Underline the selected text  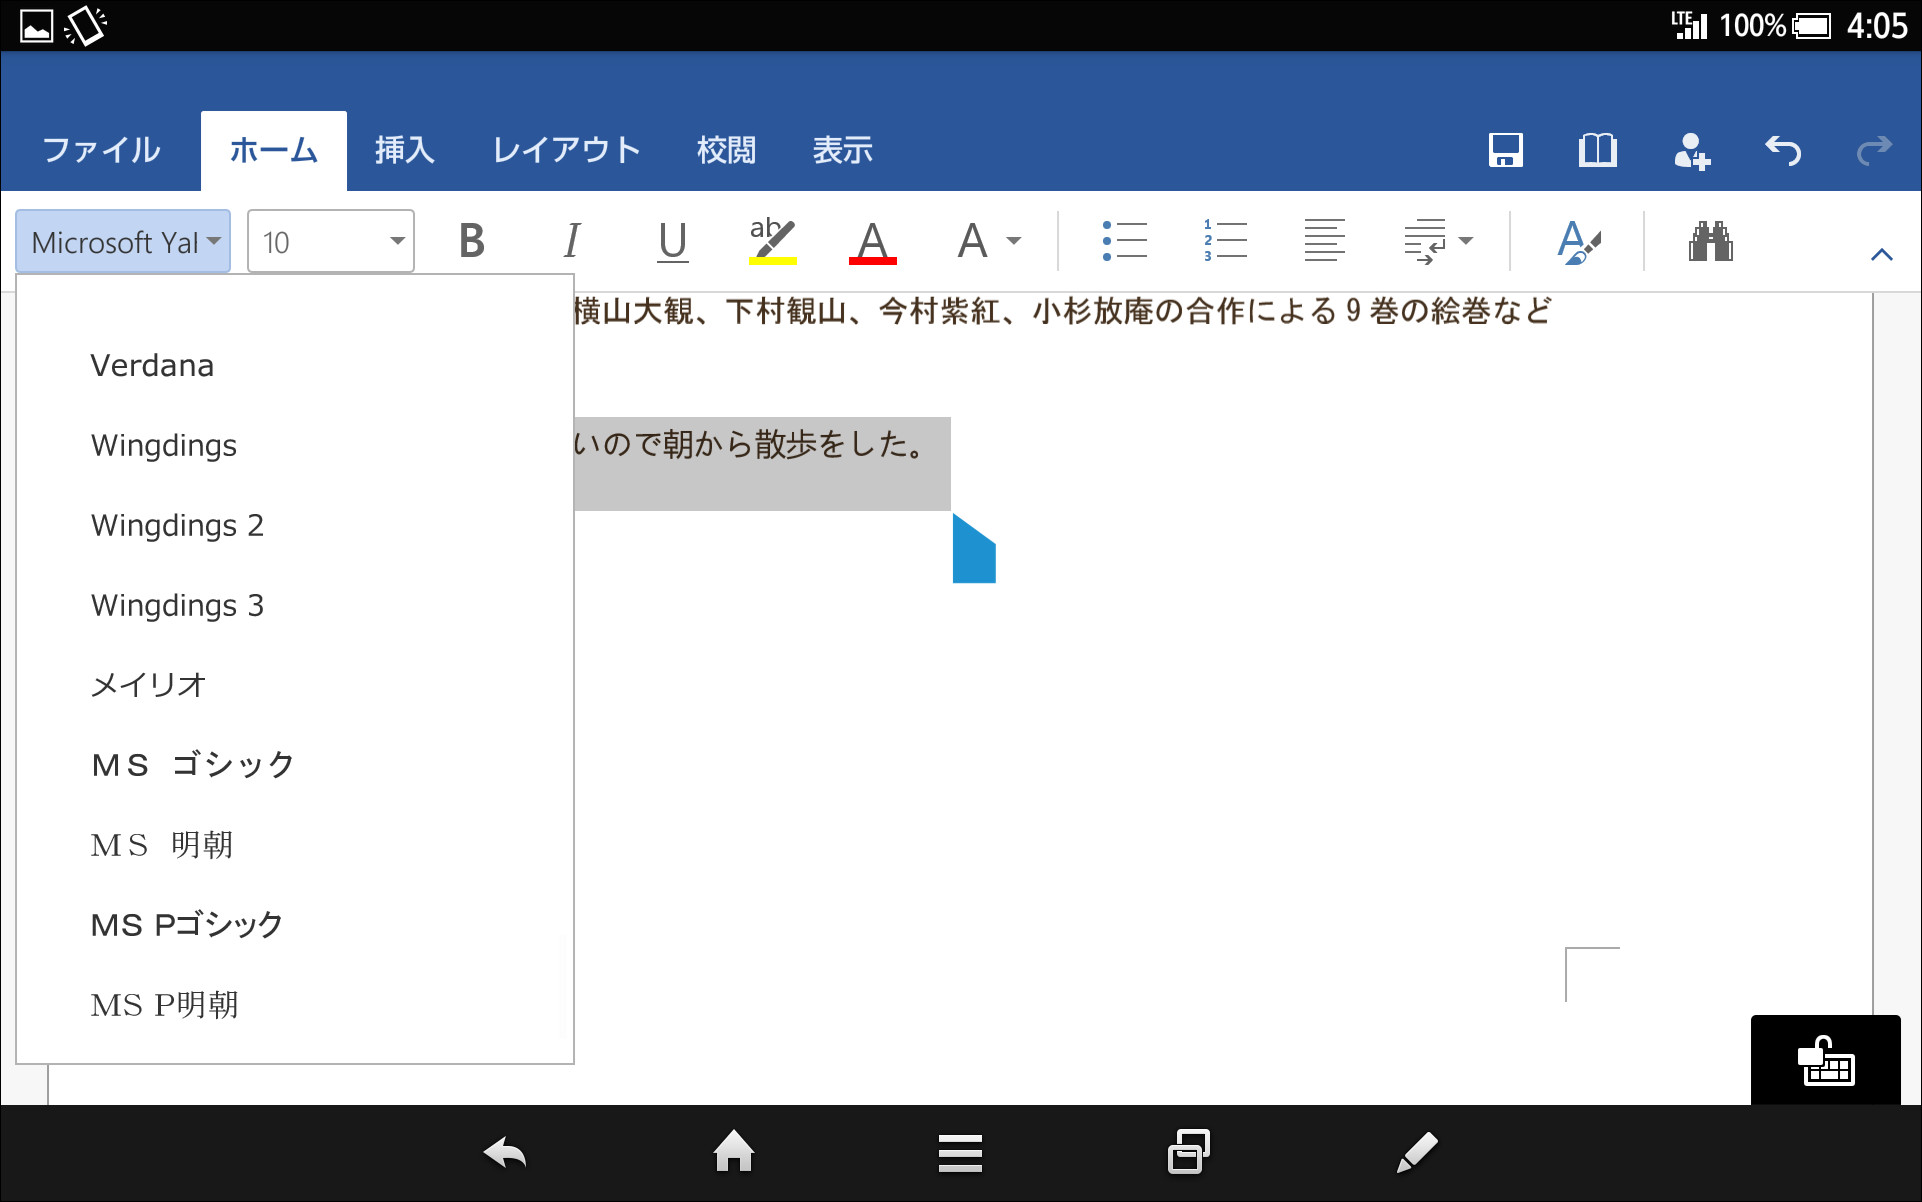pyautogui.click(x=672, y=240)
